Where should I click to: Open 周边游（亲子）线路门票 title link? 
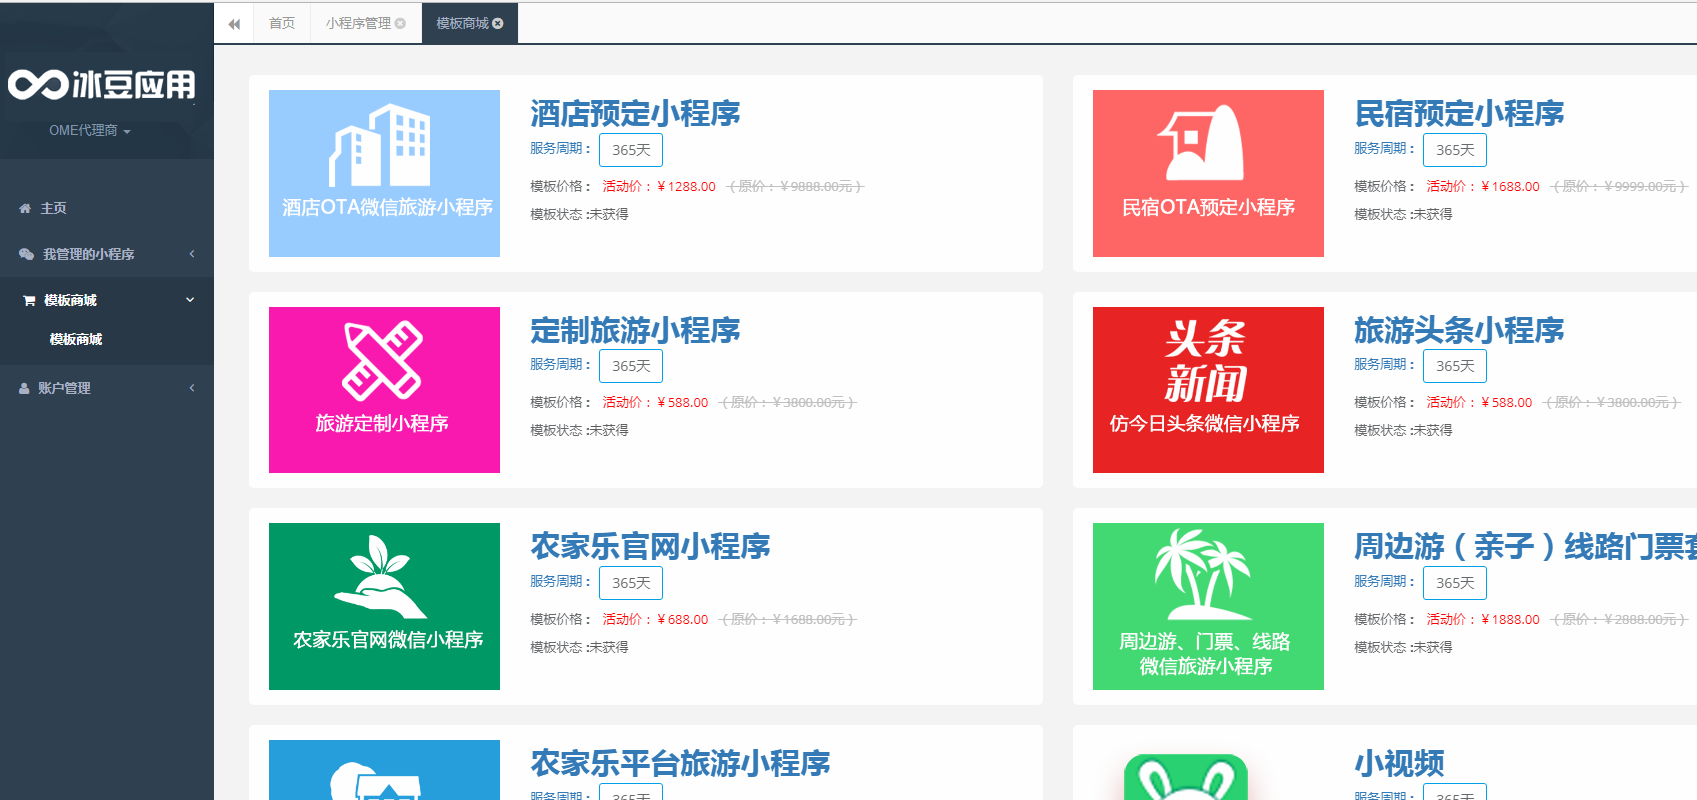coord(1525,546)
